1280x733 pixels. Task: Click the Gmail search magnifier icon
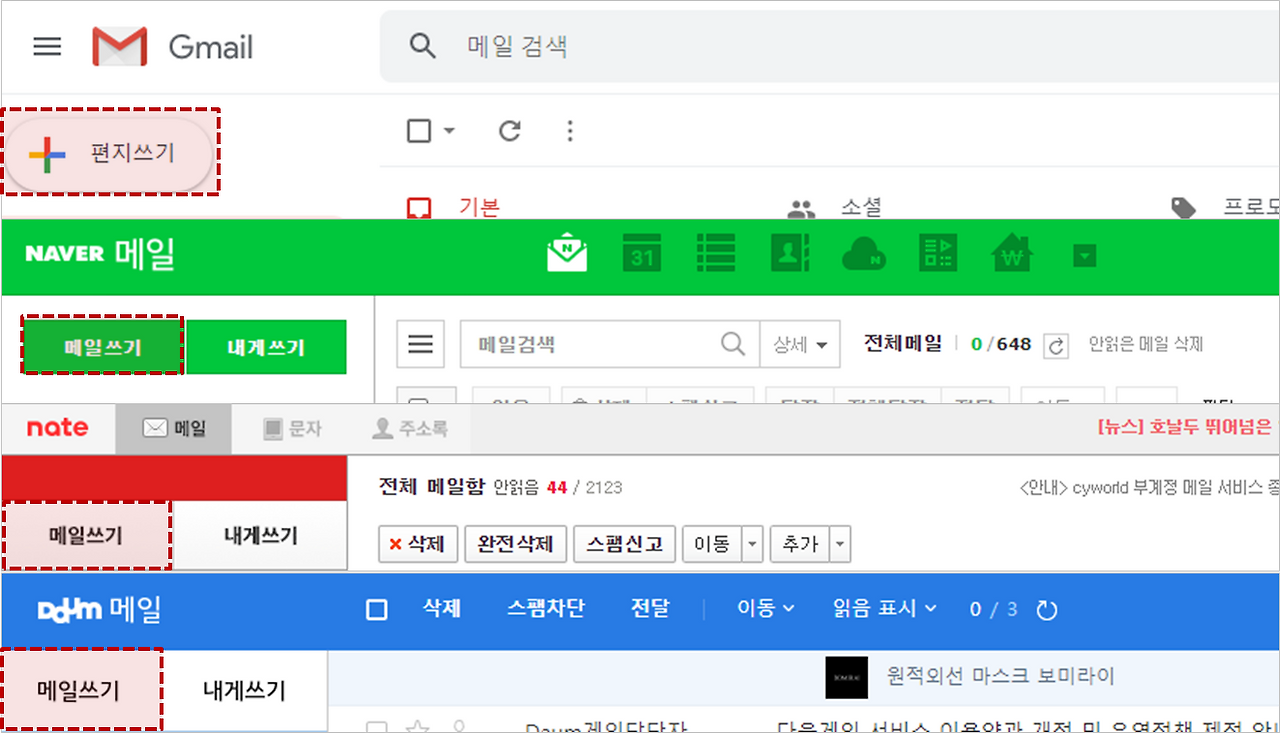coord(423,46)
